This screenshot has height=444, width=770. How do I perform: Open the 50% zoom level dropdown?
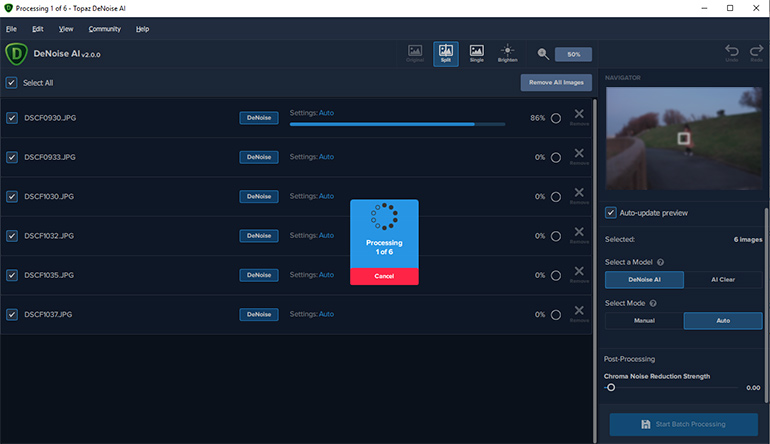pyautogui.click(x=573, y=55)
